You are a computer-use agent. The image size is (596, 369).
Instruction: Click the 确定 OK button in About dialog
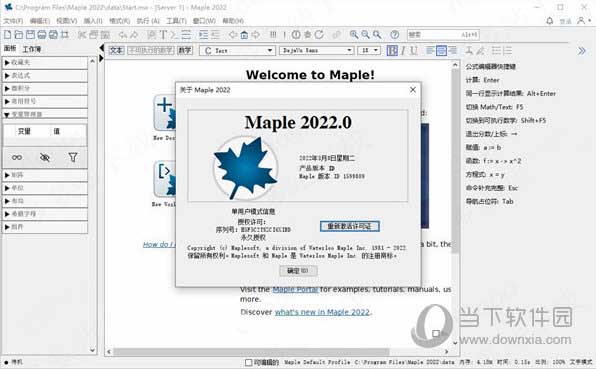[x=298, y=271]
